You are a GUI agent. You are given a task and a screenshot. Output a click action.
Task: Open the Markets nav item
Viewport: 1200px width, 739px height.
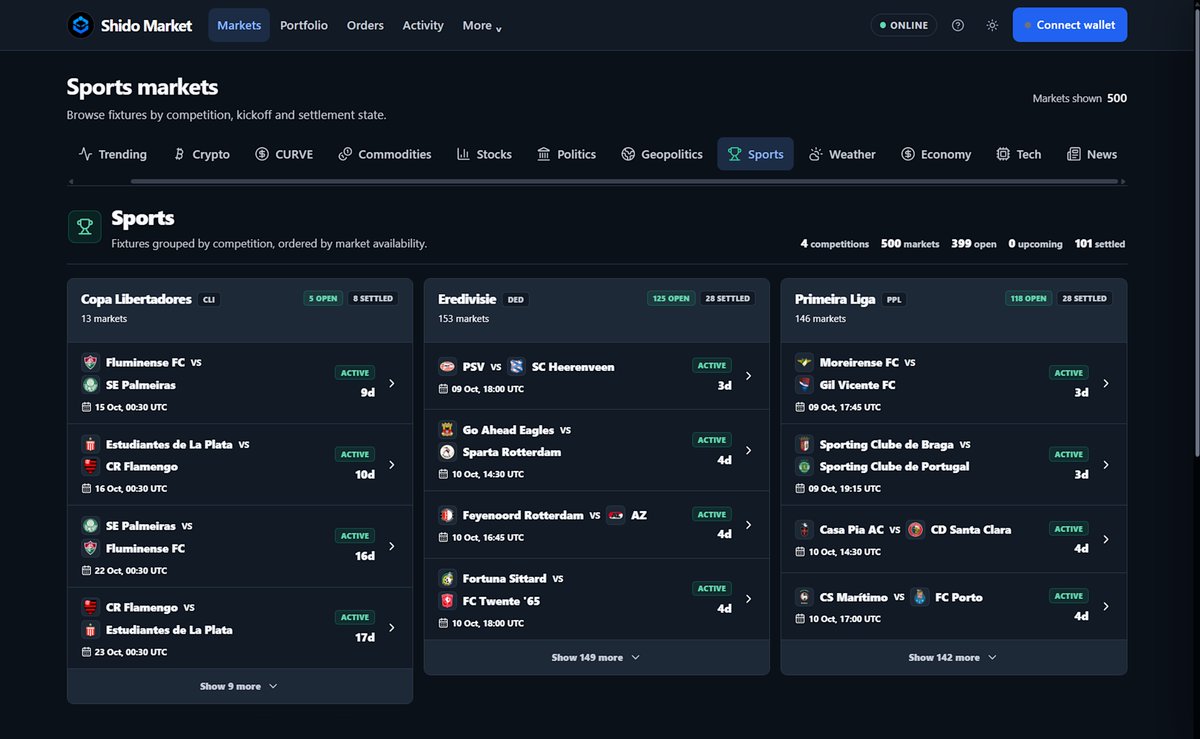[239, 25]
